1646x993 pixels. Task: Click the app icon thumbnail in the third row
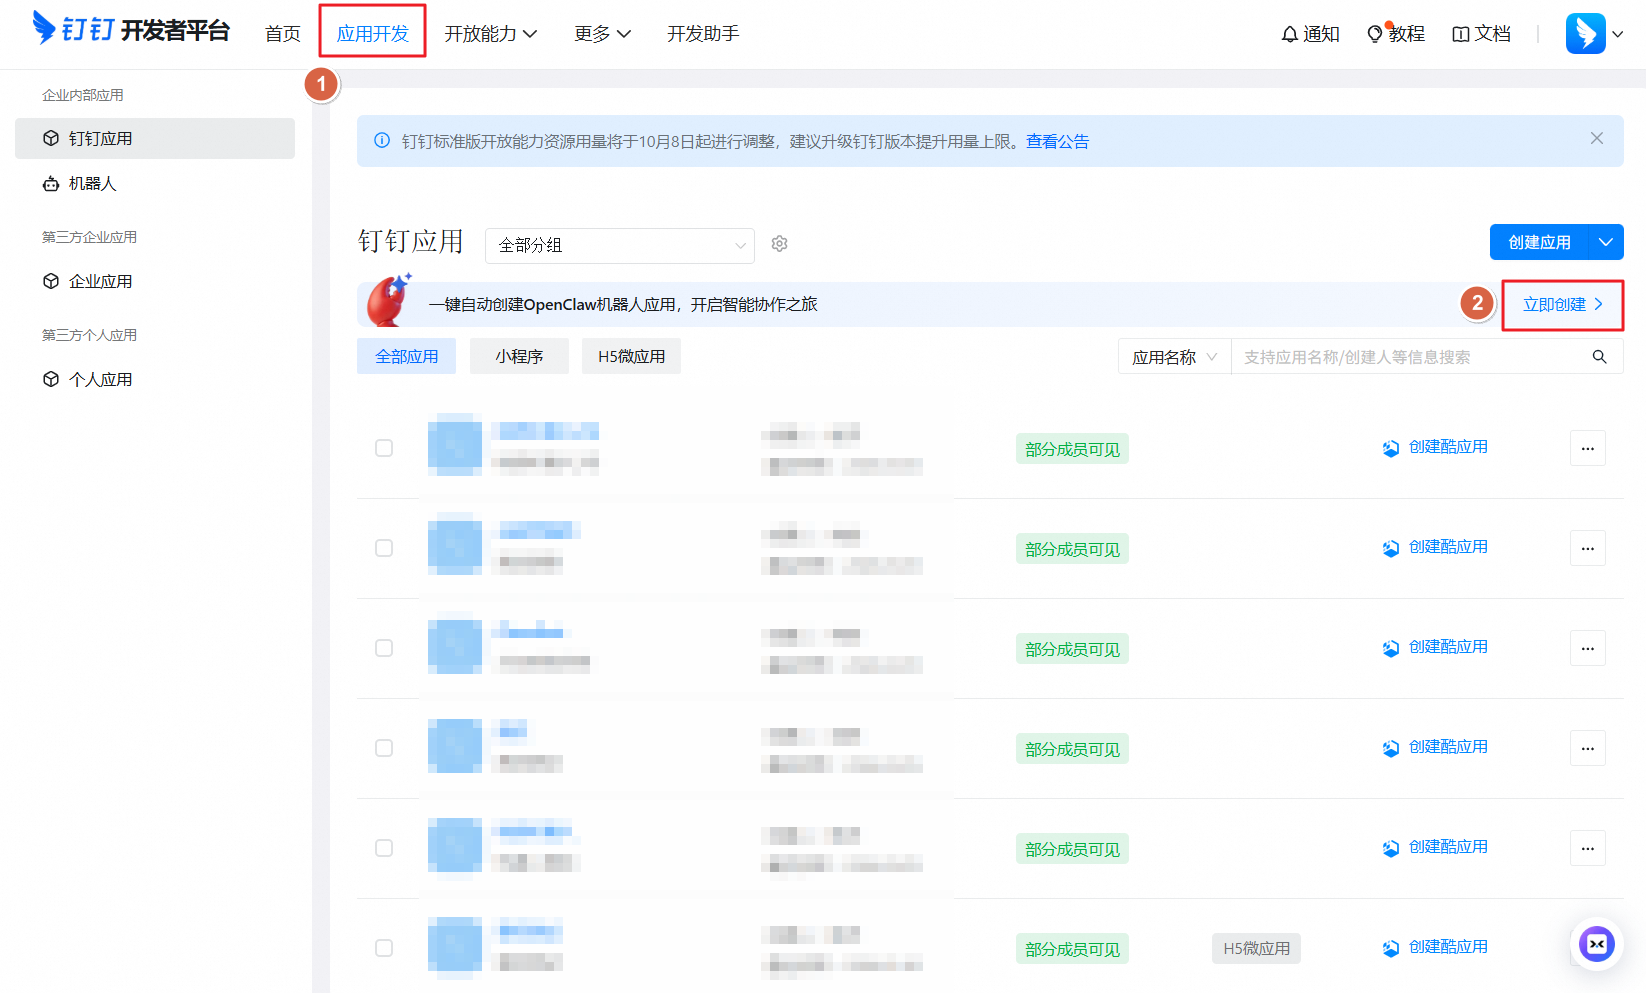click(455, 645)
